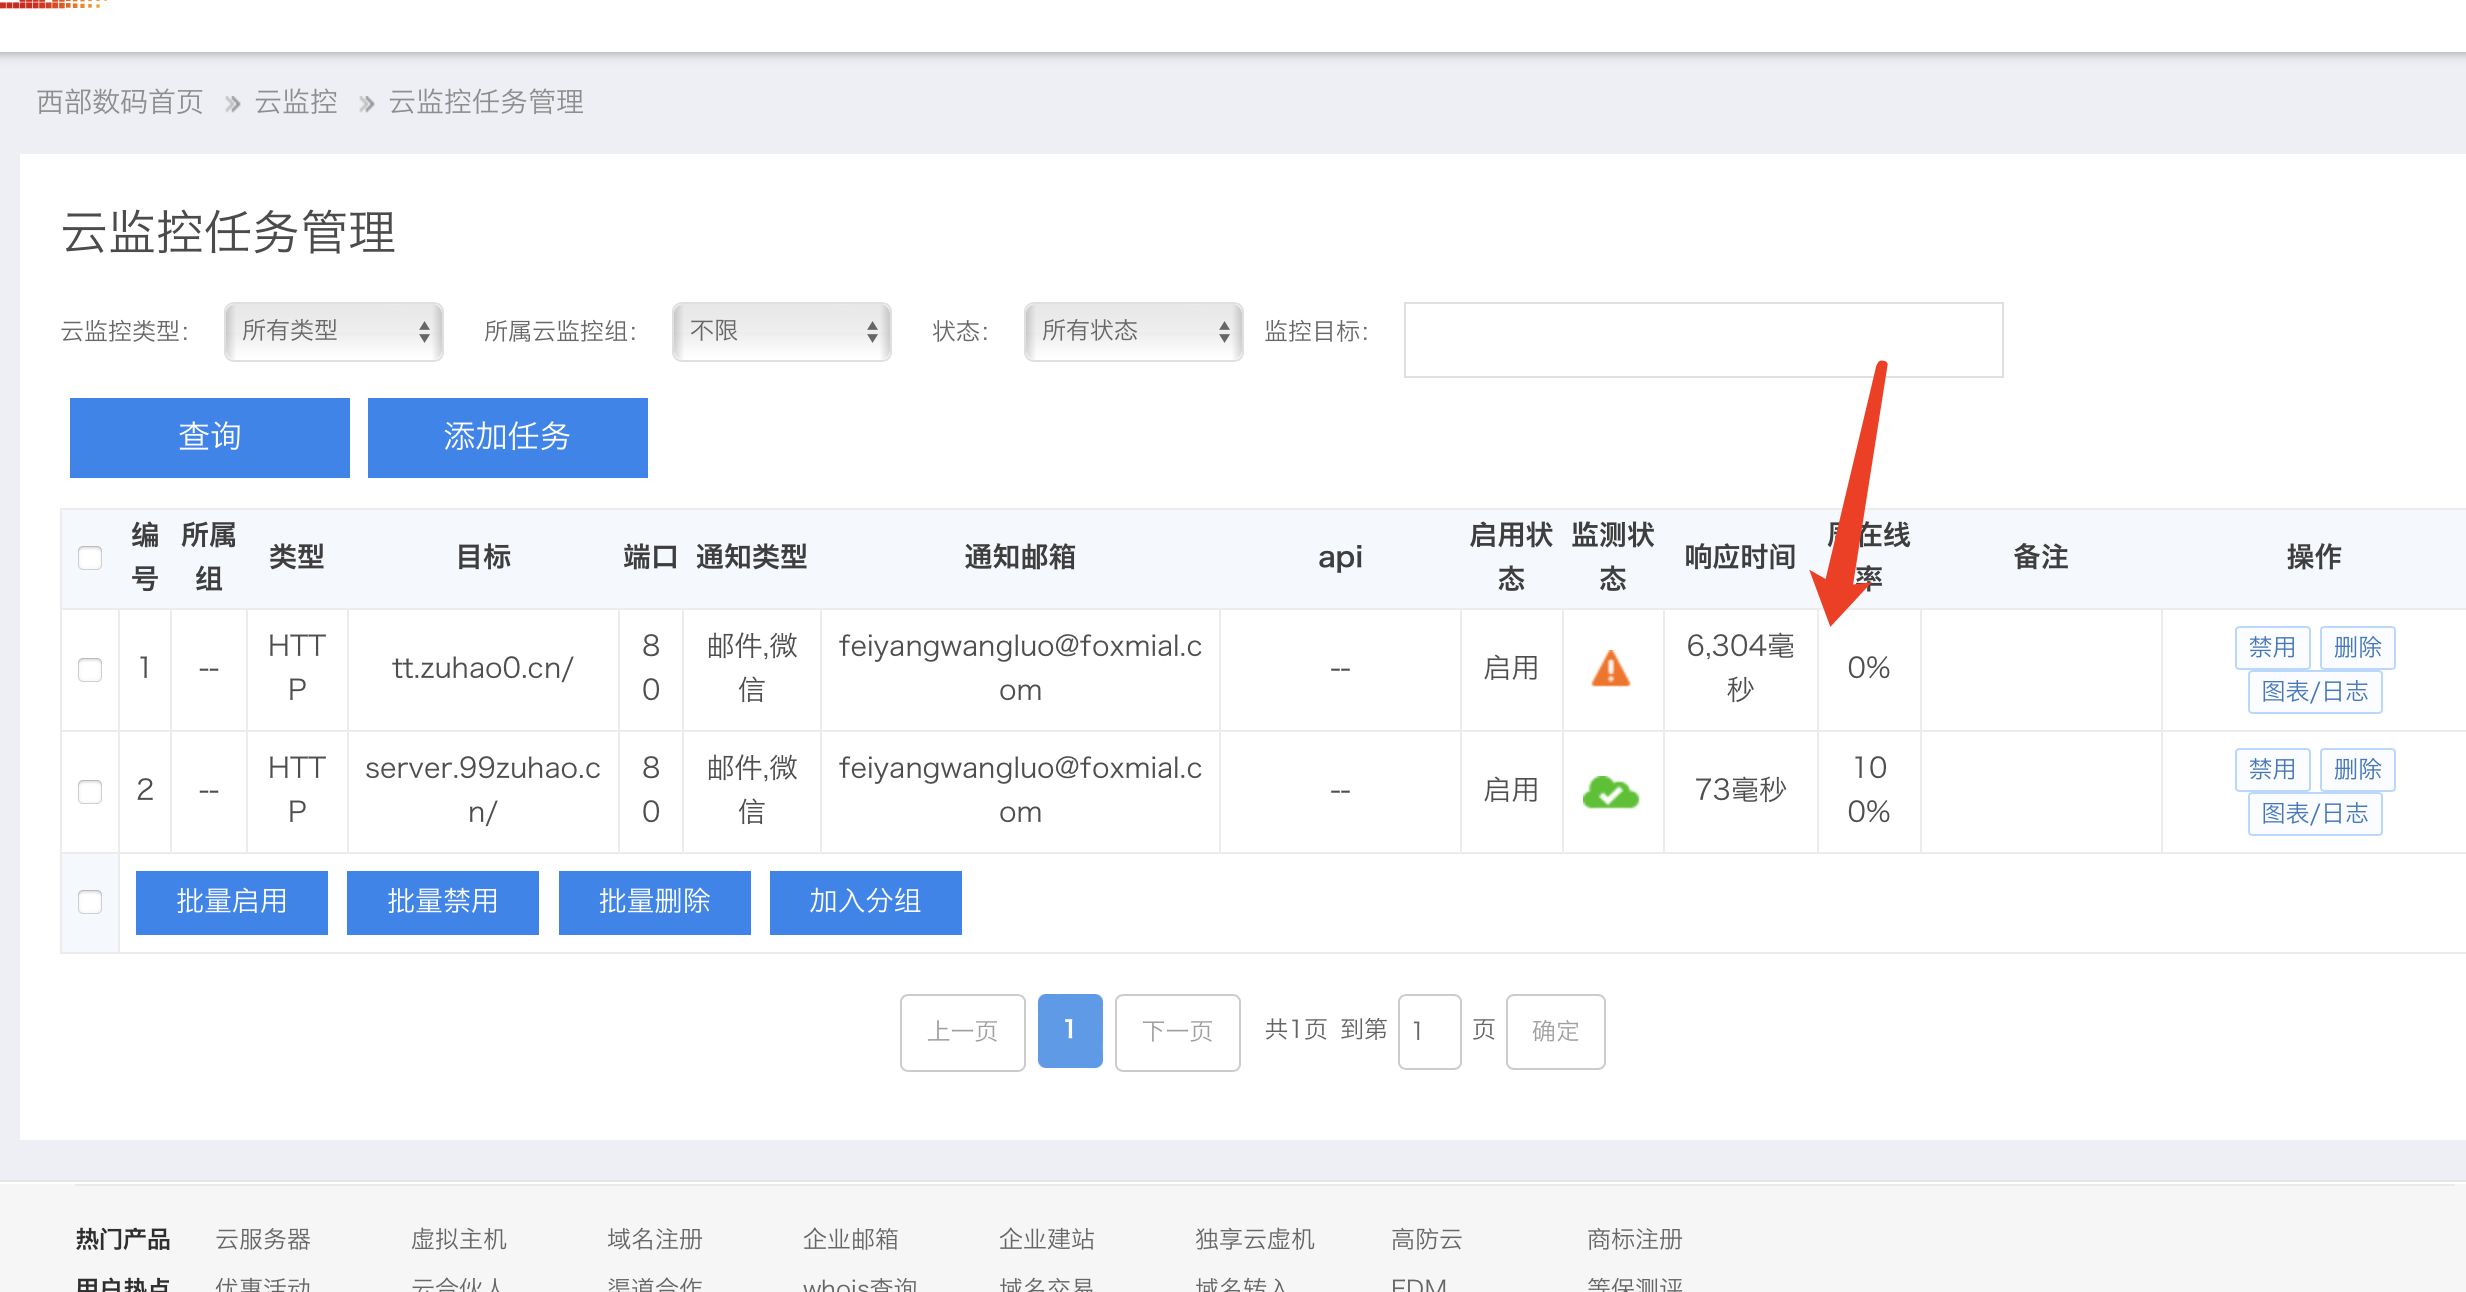The image size is (2466, 1292).
Task: Check the checkbox for task row 2
Action: tap(90, 791)
